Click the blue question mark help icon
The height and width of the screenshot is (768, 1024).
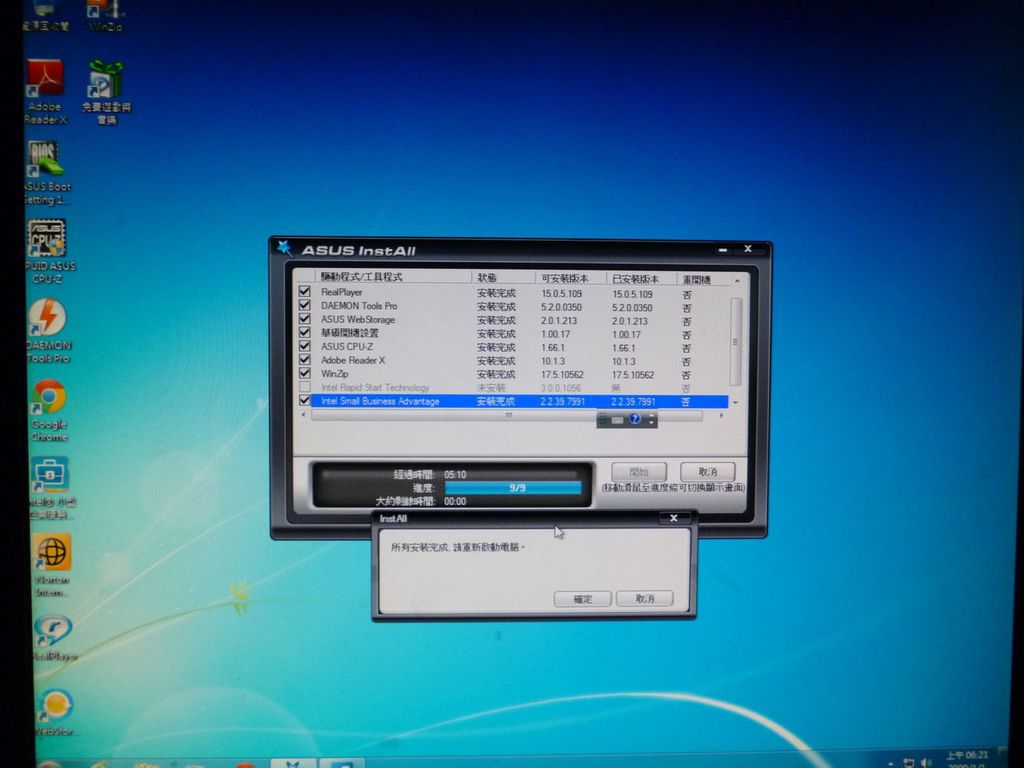pos(635,419)
